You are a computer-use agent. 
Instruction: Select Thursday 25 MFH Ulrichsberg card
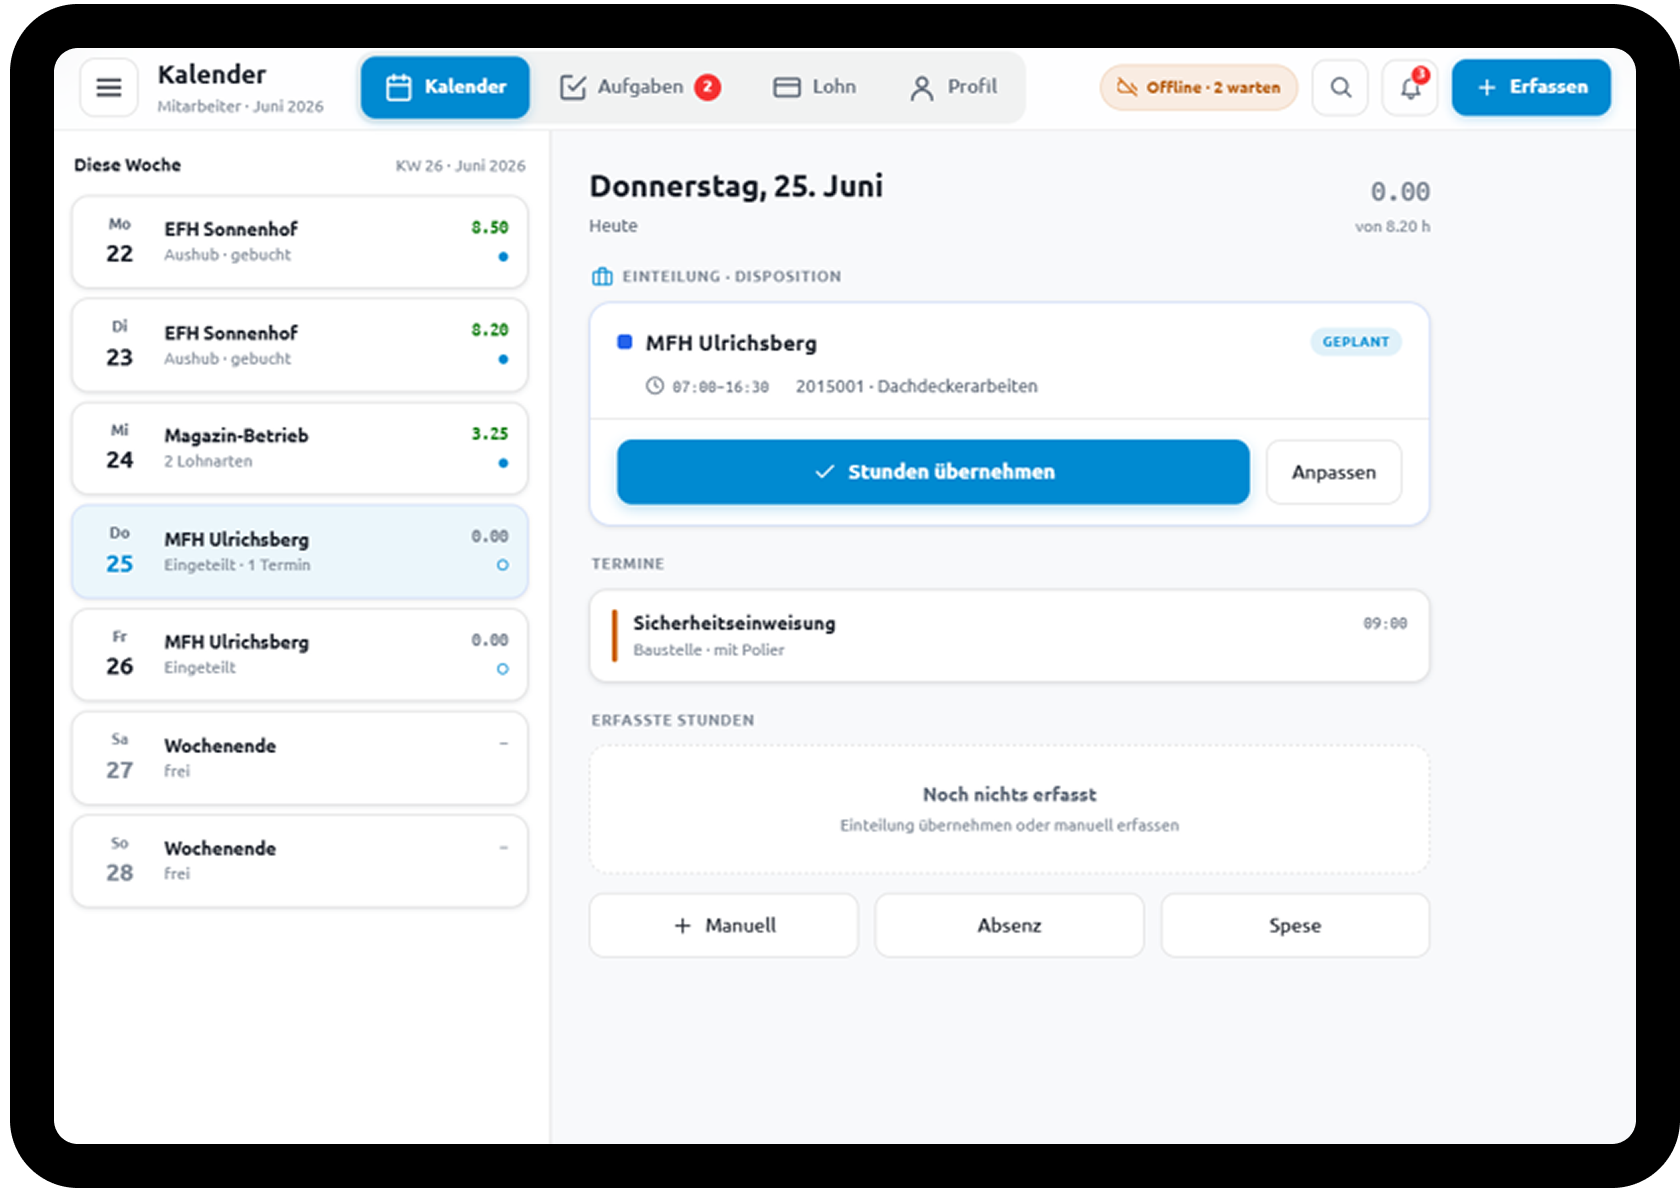pyautogui.click(x=300, y=551)
